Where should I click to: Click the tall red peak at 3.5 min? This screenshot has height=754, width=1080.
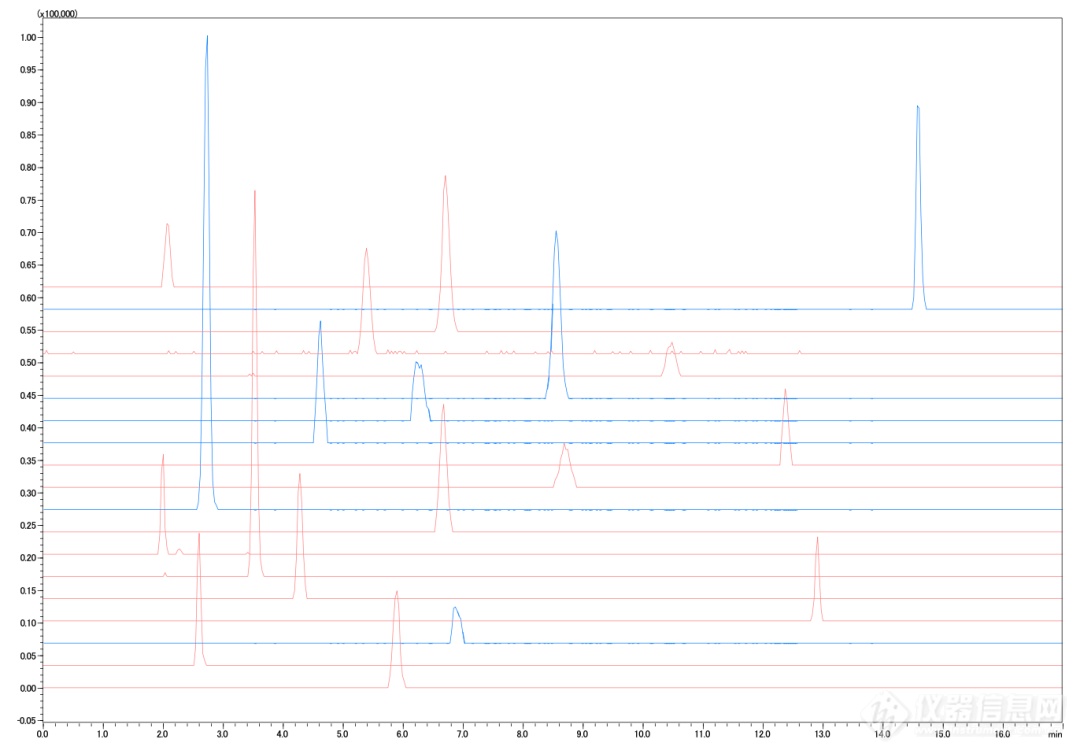[x=255, y=193]
